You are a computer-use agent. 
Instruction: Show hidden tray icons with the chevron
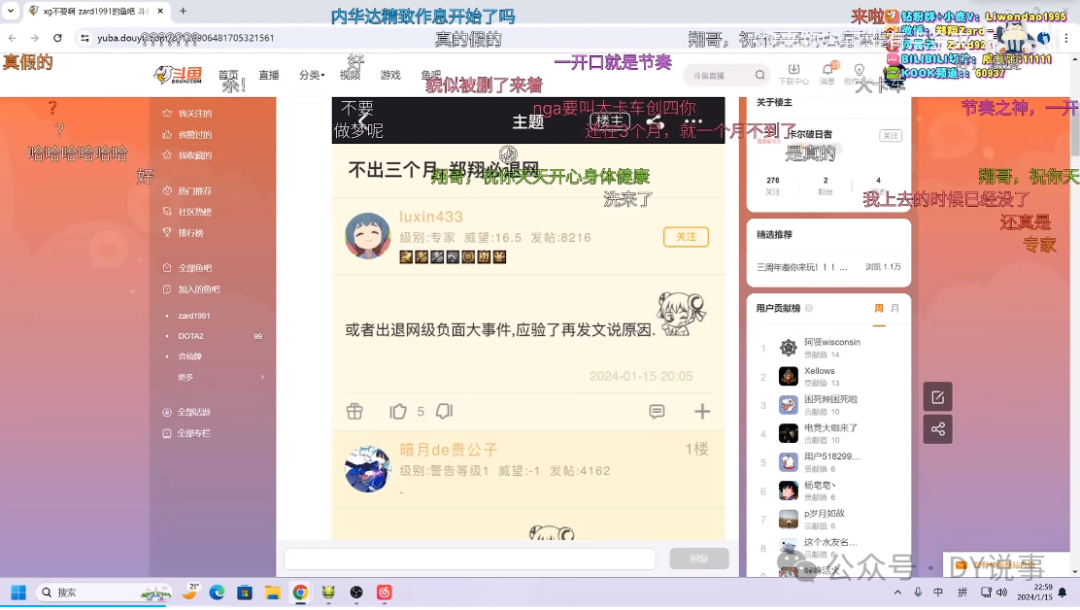(897, 592)
